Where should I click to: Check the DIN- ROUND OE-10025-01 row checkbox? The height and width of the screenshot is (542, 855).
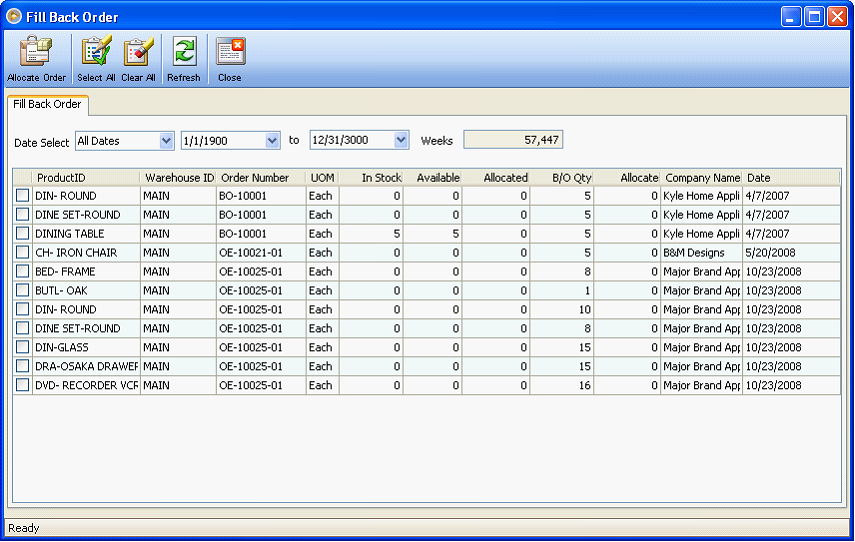(x=22, y=309)
